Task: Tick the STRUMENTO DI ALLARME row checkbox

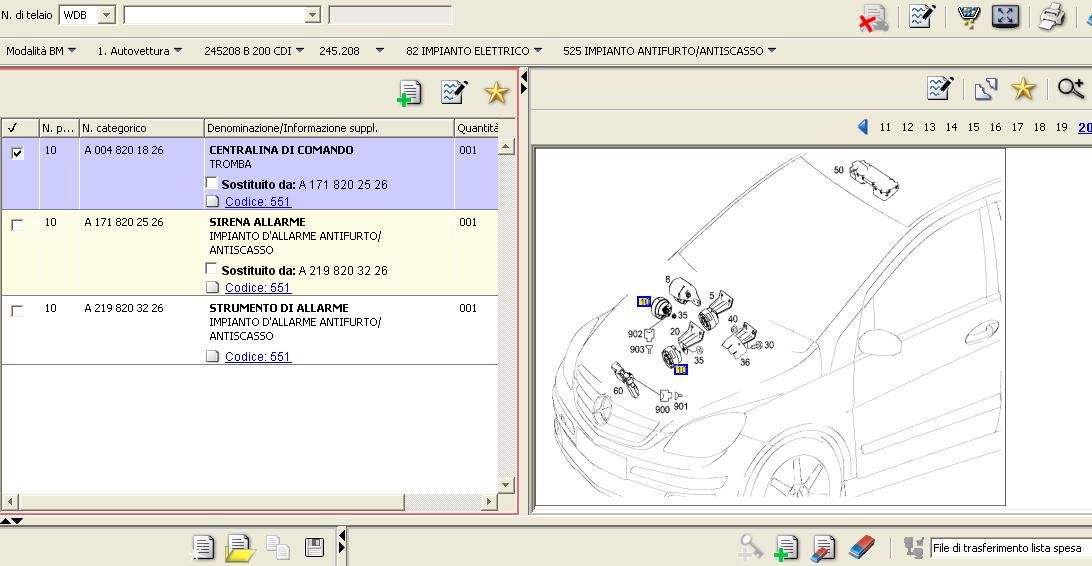Action: pos(17,311)
